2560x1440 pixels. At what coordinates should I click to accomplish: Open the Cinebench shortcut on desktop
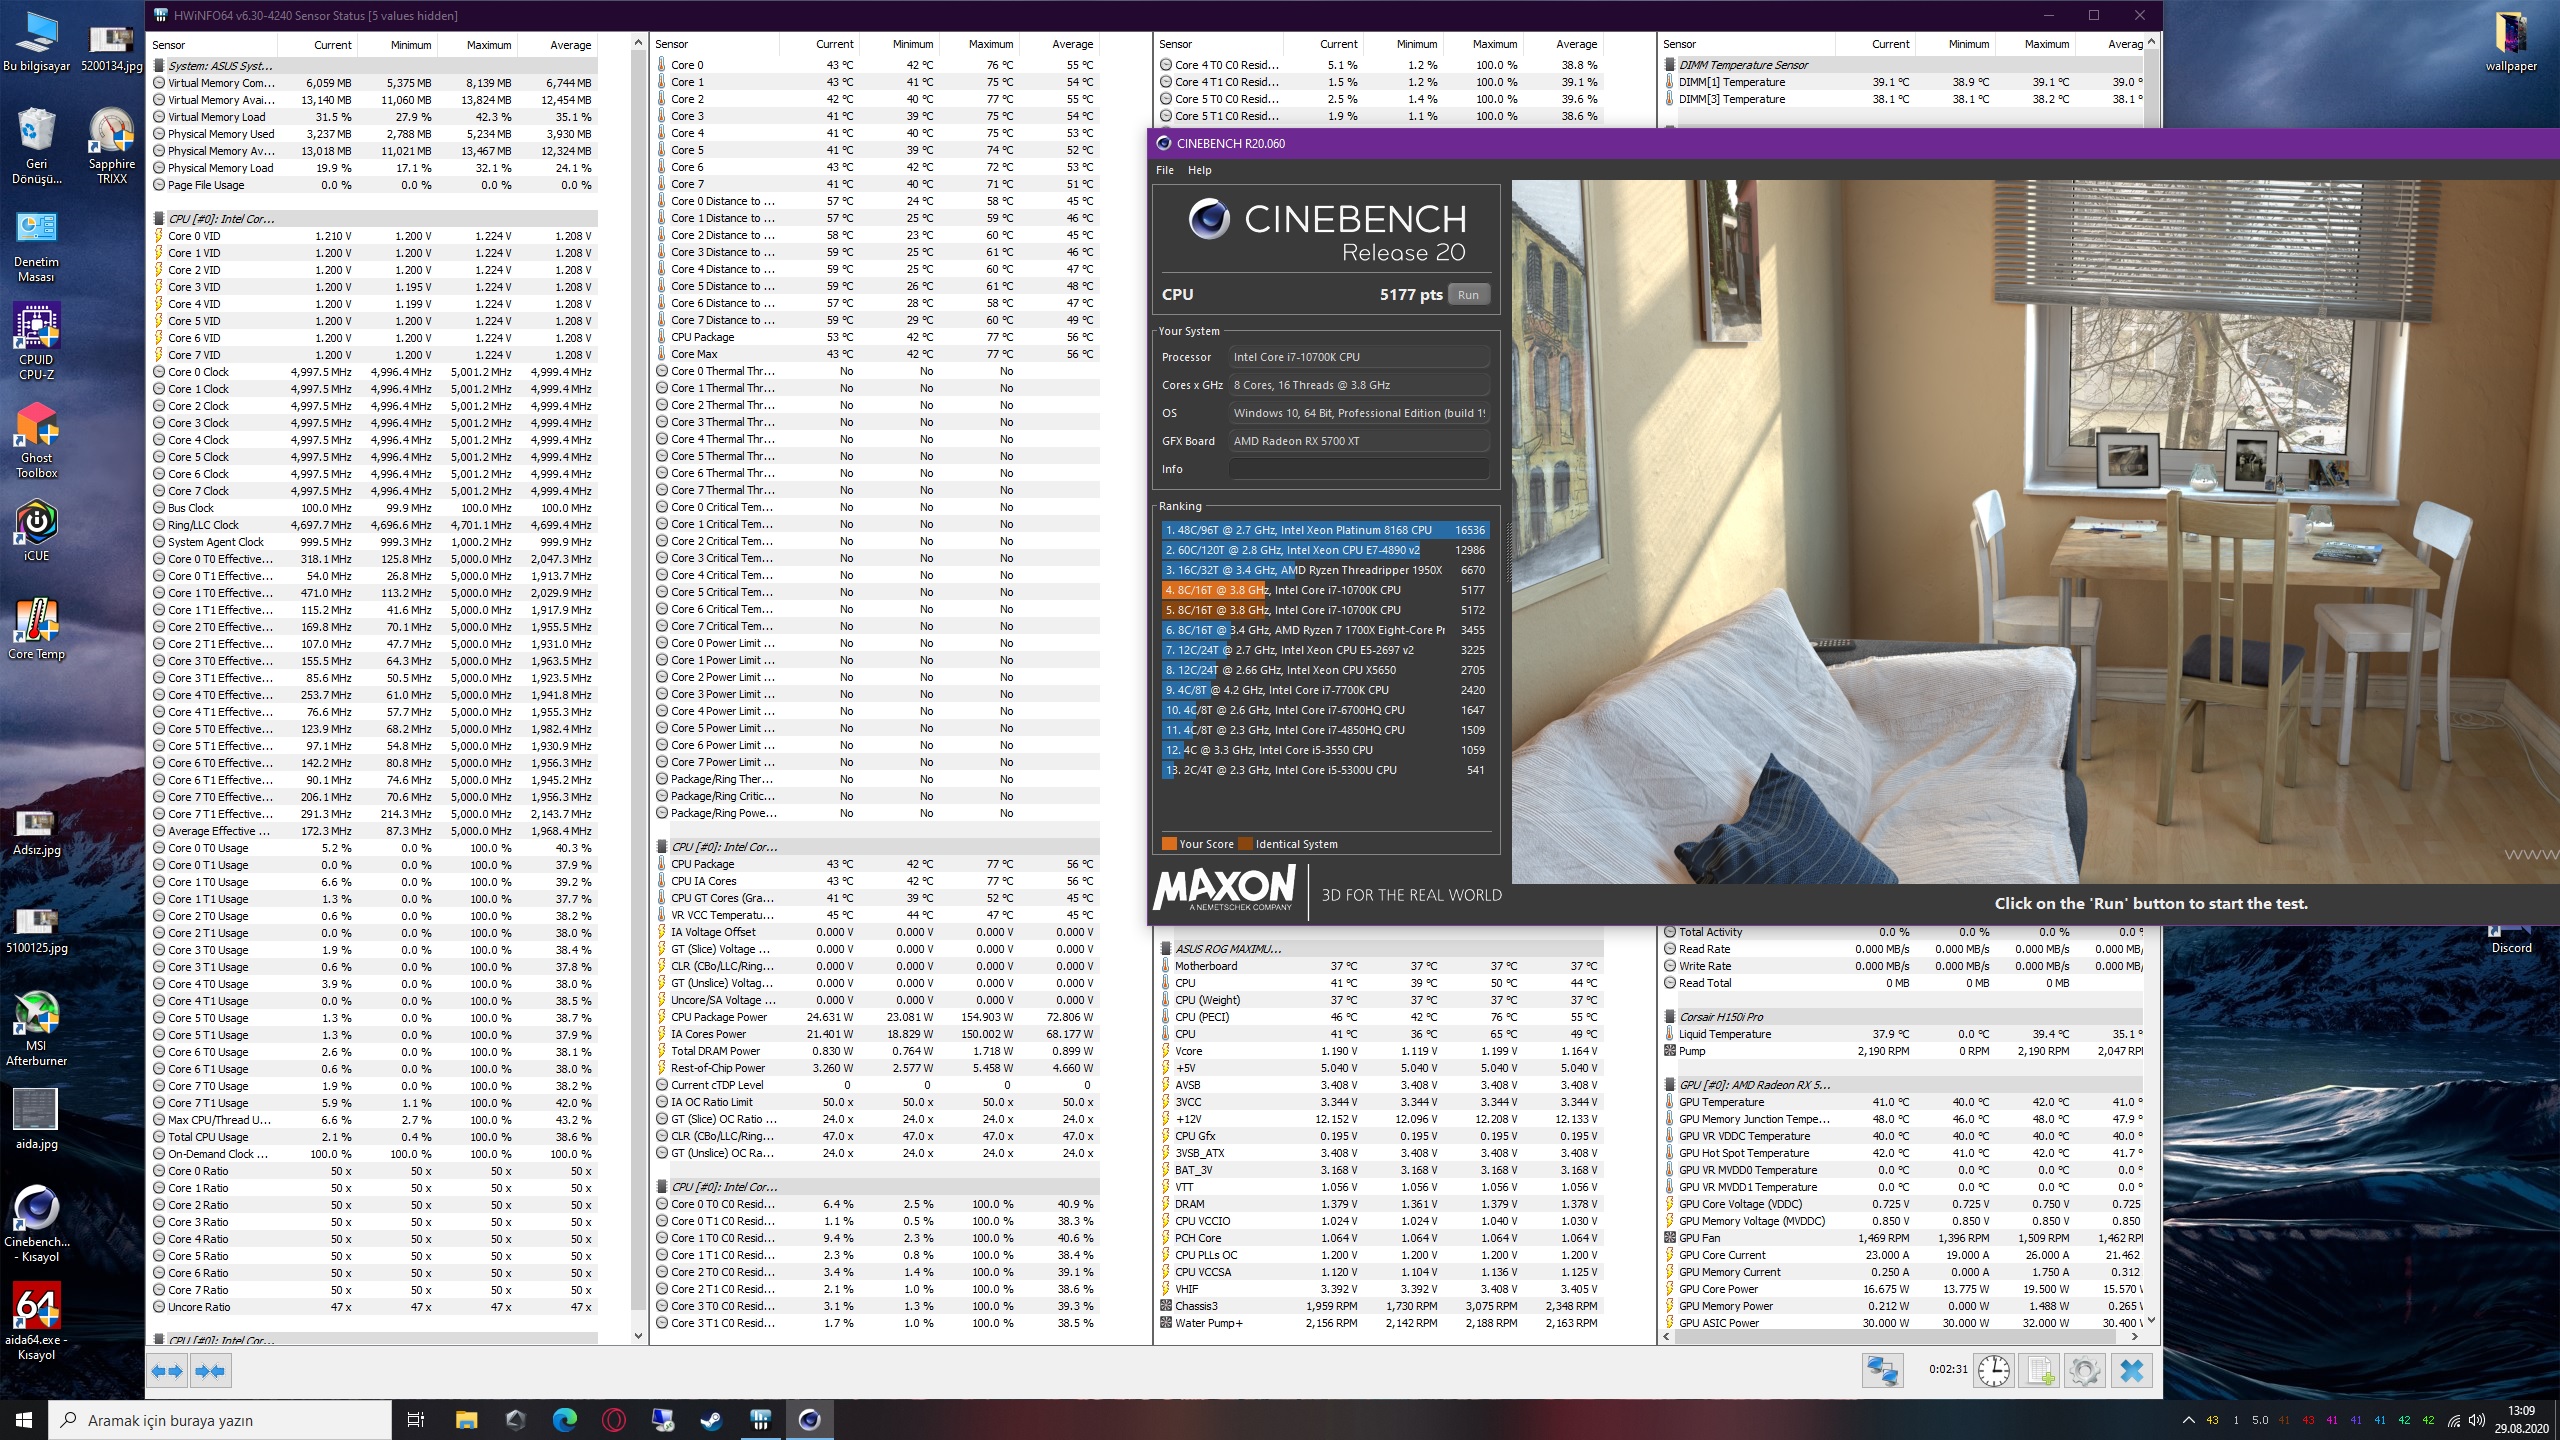36,1224
